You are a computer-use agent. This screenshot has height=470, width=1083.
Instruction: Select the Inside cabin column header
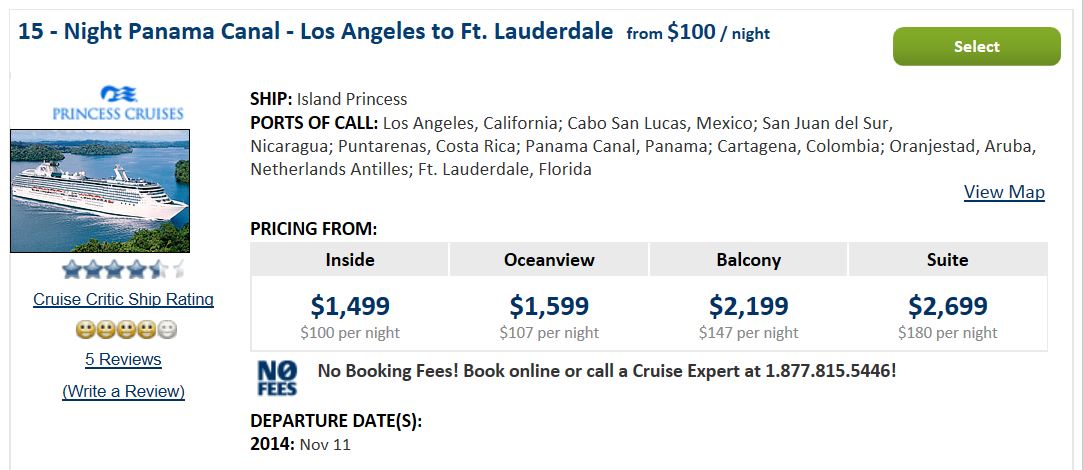coord(349,260)
